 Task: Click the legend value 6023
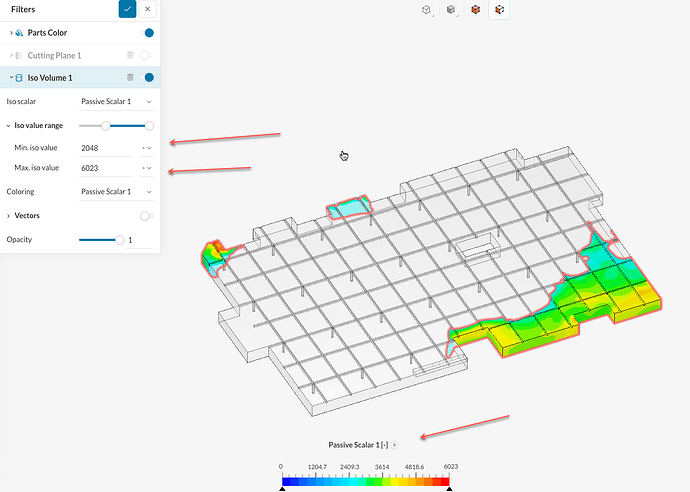pyautogui.click(x=451, y=466)
